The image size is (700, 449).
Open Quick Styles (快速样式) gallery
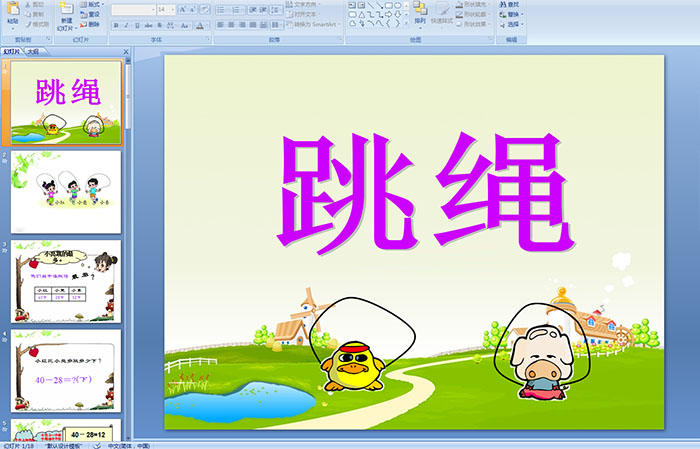click(x=442, y=15)
